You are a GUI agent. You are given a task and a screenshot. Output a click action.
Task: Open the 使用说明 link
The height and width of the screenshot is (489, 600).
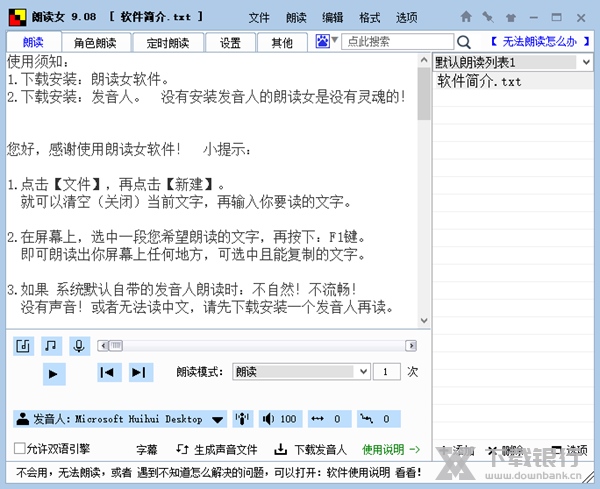[x=391, y=450]
